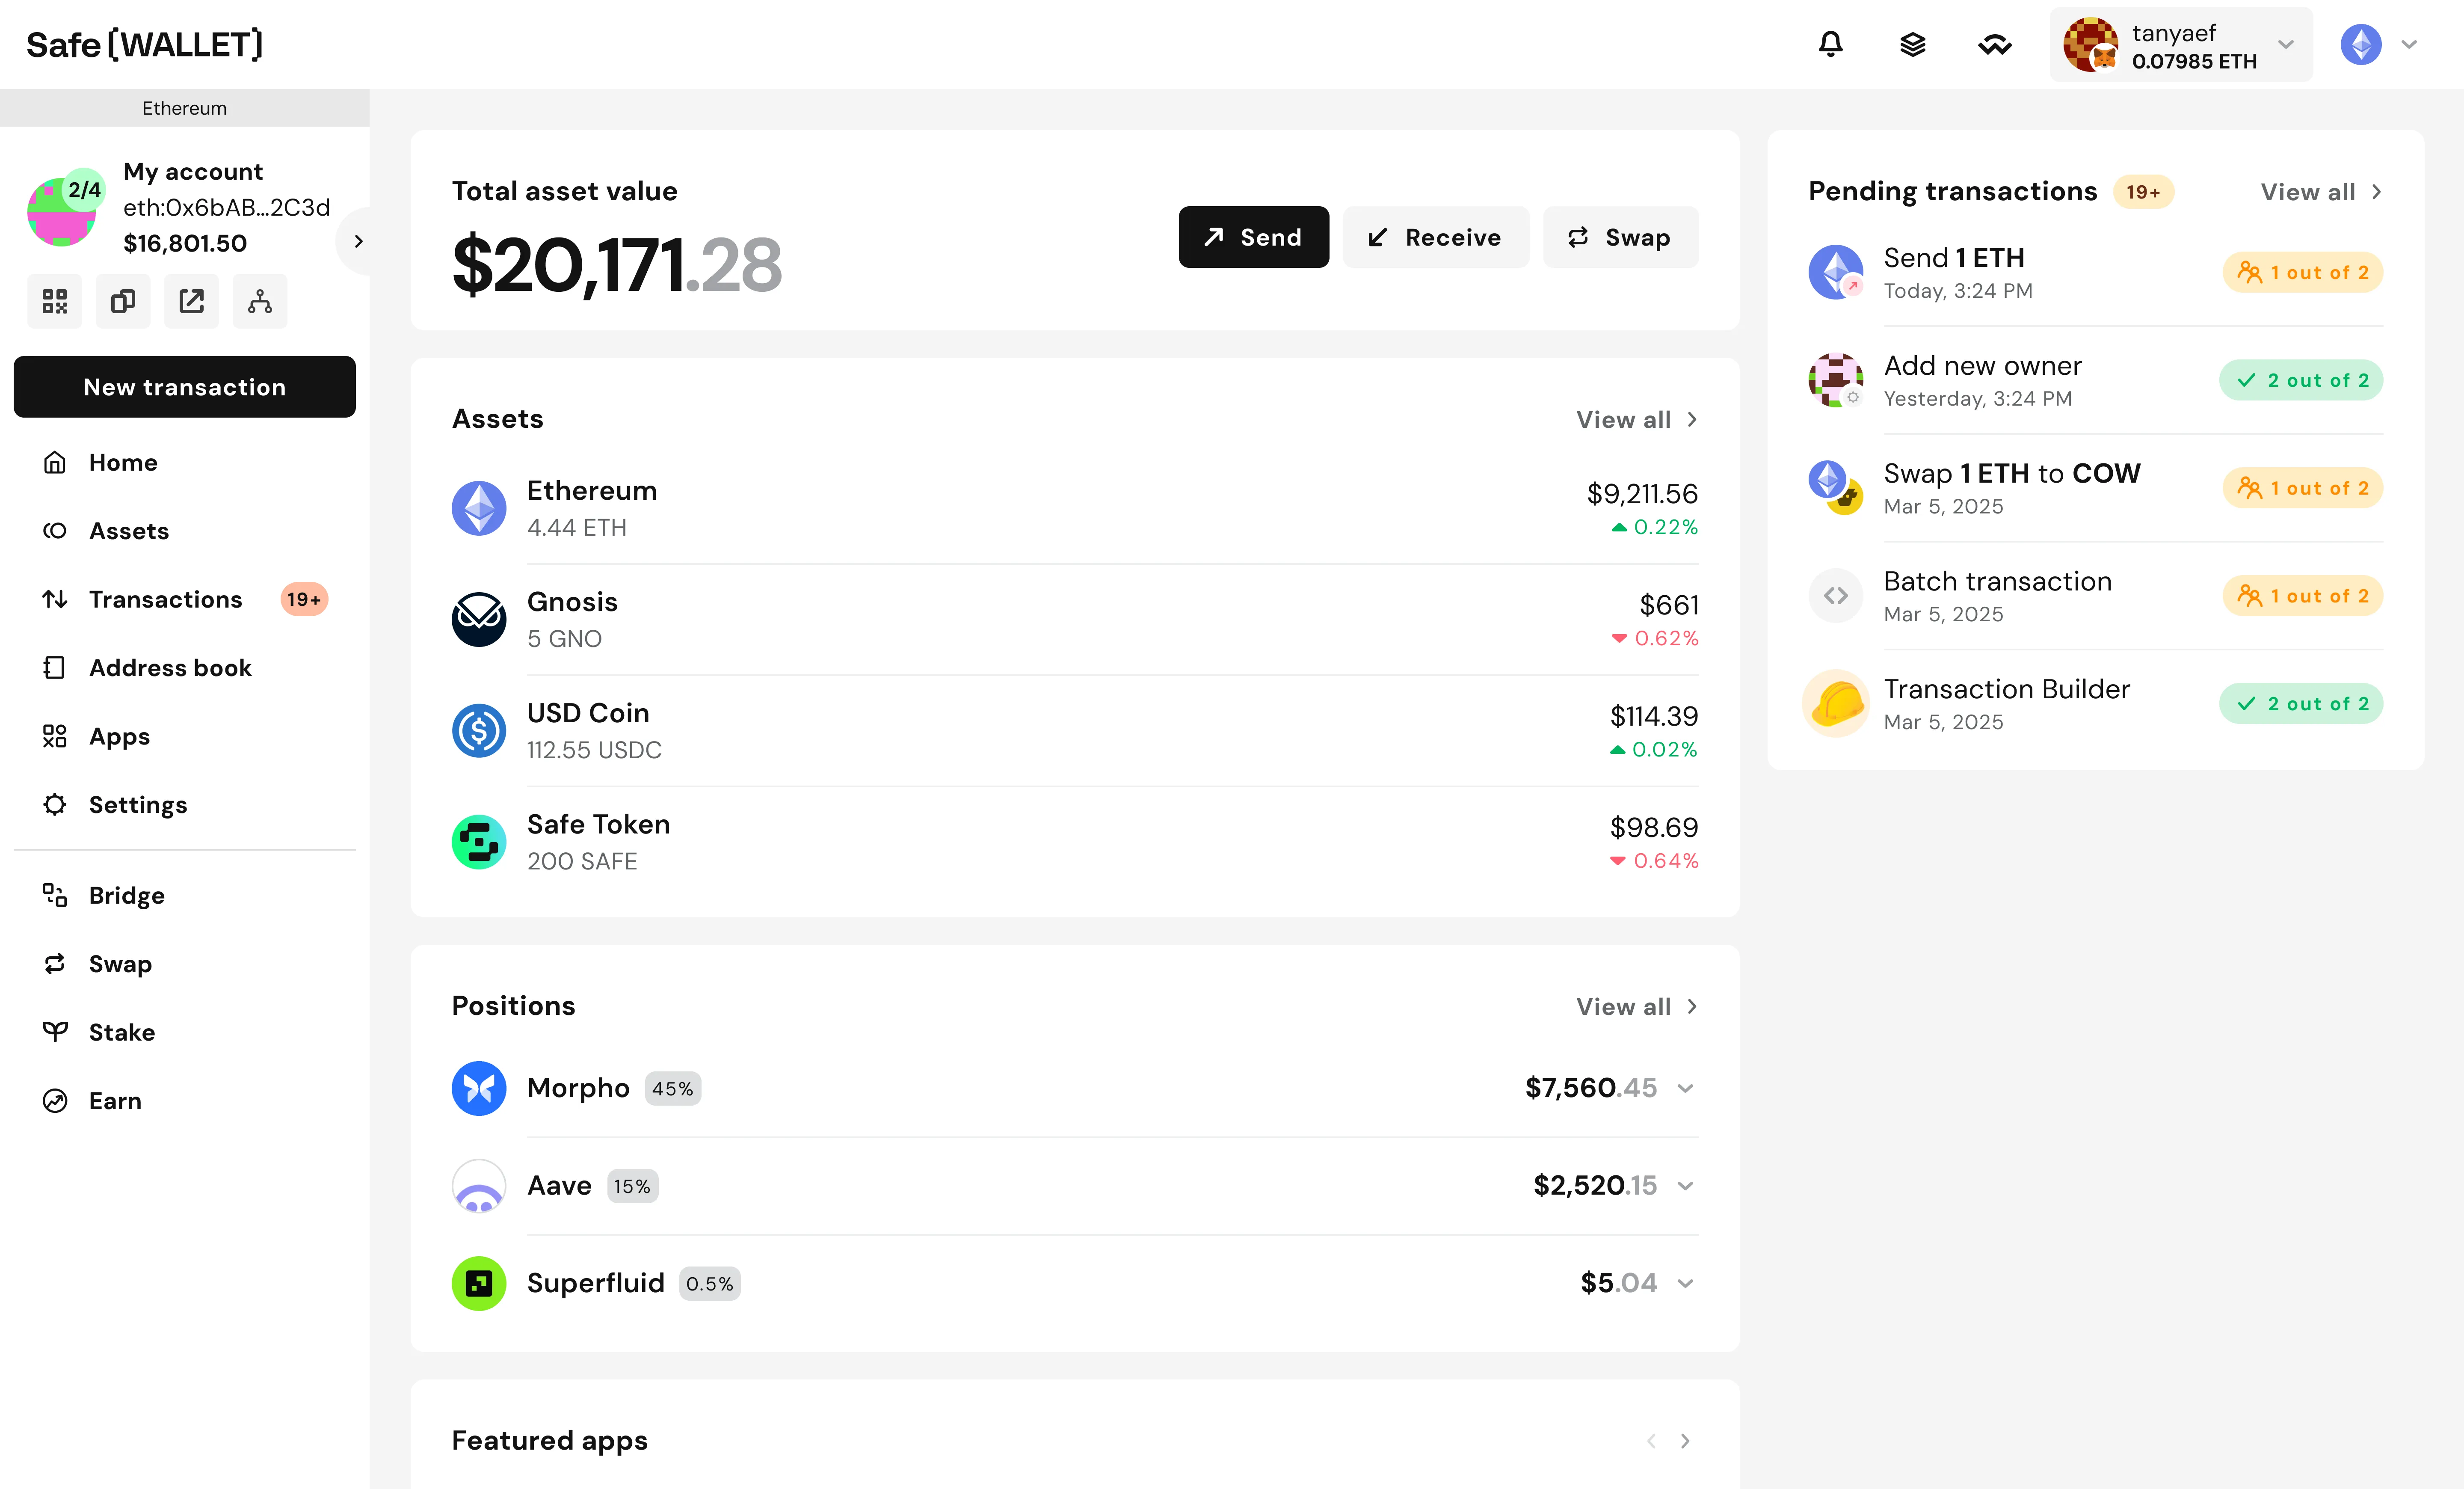Click the New transaction button
Image resolution: width=2464 pixels, height=1489 pixels.
pos(184,387)
